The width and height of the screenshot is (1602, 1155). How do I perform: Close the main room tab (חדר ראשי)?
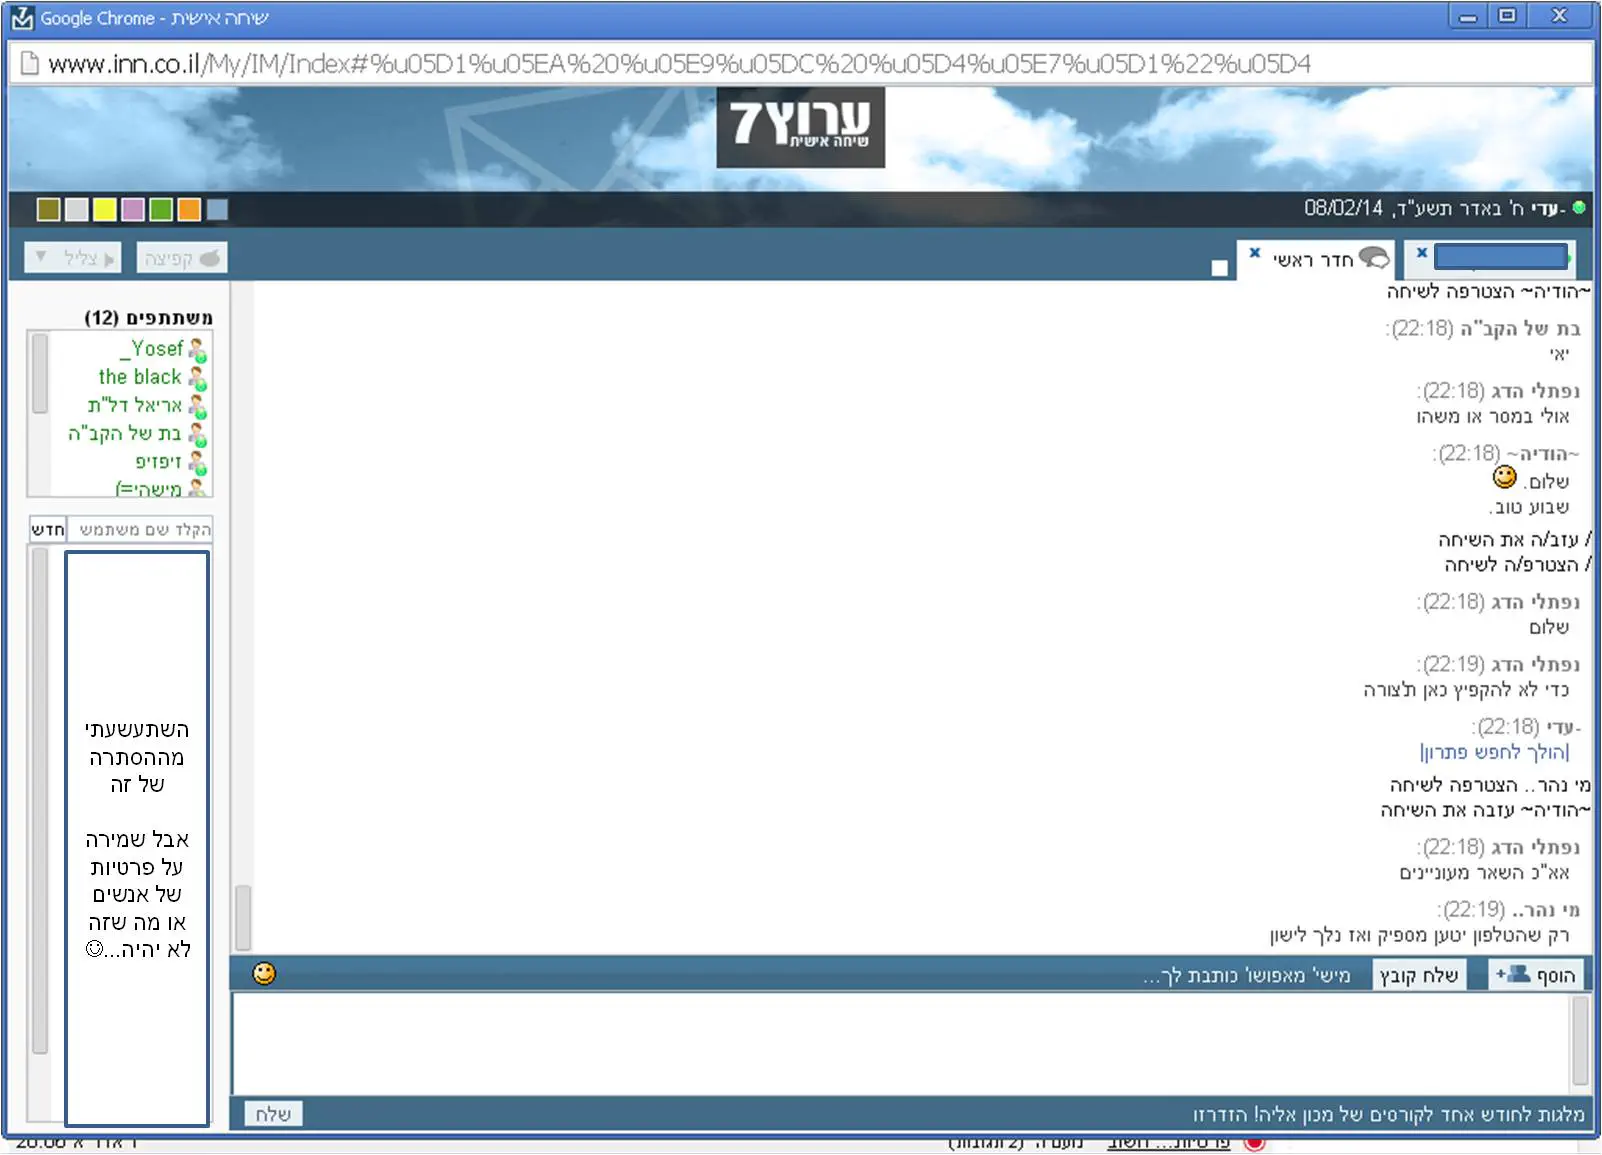(x=1255, y=253)
